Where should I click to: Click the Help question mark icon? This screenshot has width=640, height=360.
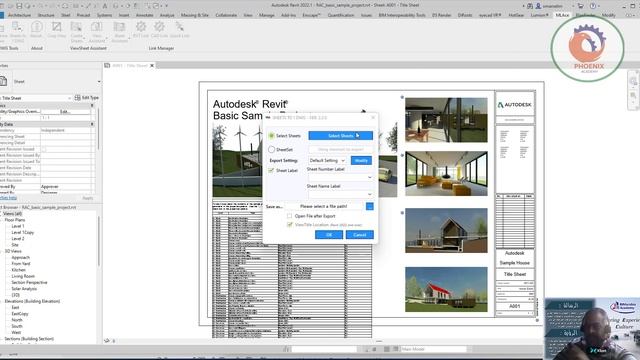(593, 6)
